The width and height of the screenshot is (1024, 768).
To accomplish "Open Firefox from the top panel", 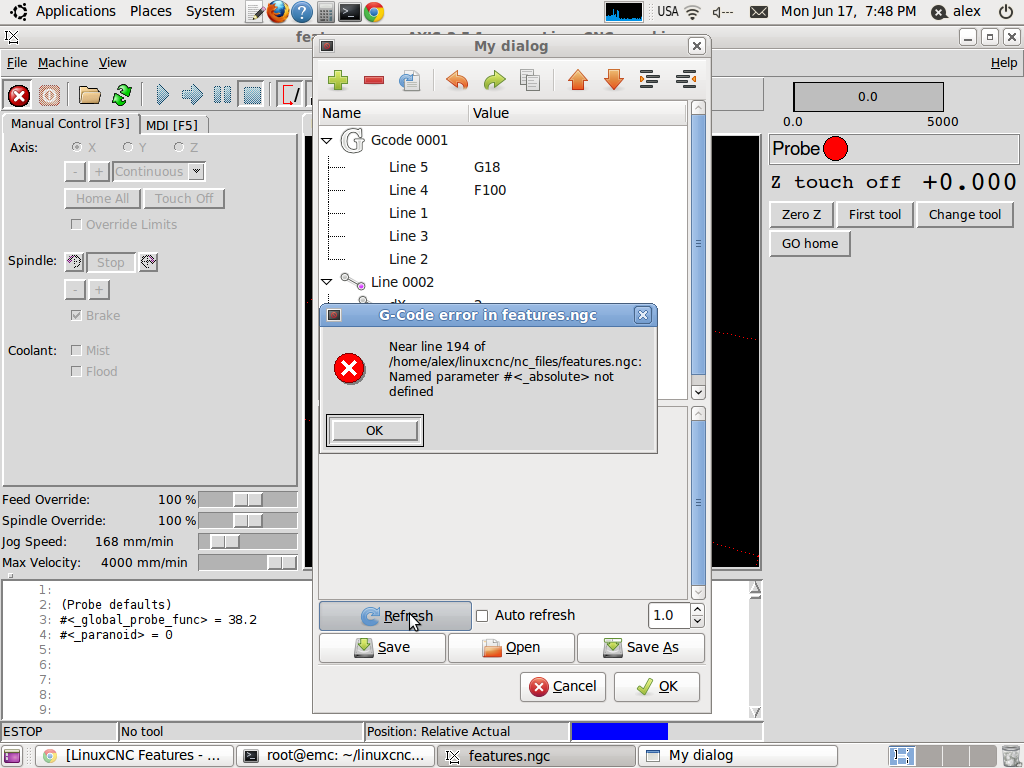I will click(278, 12).
